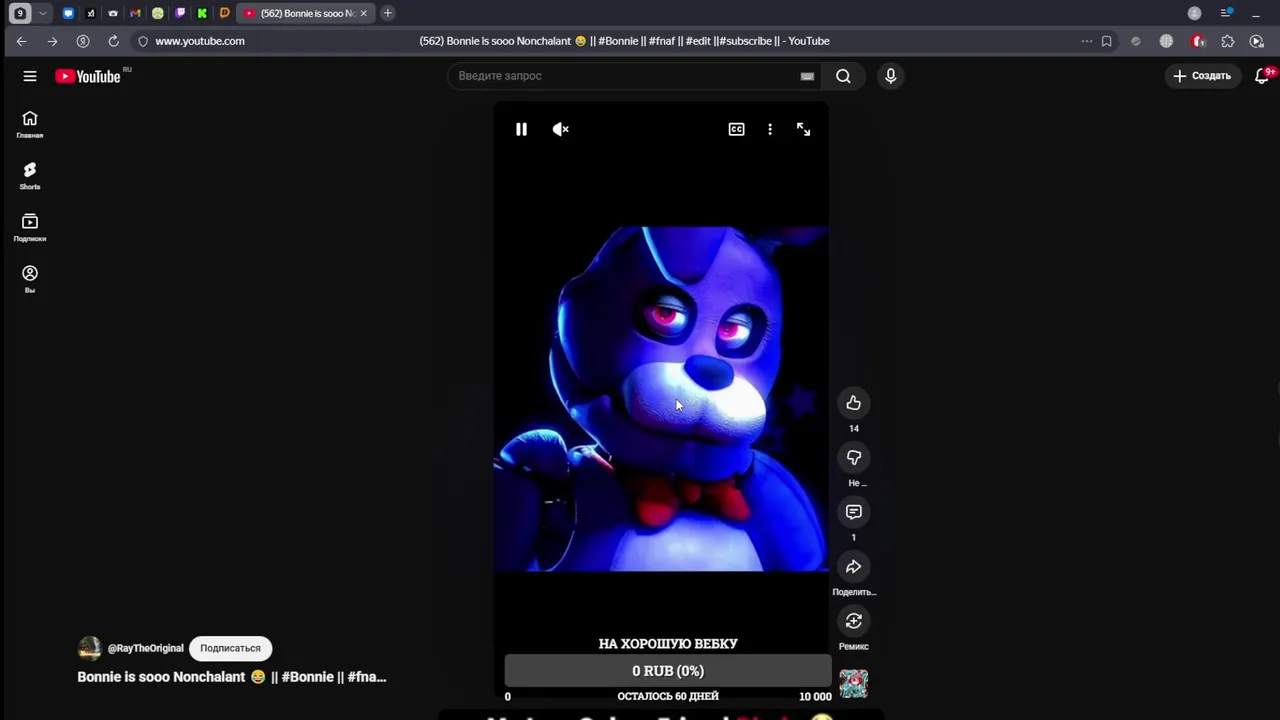Reload the page with refresh icon

point(113,41)
